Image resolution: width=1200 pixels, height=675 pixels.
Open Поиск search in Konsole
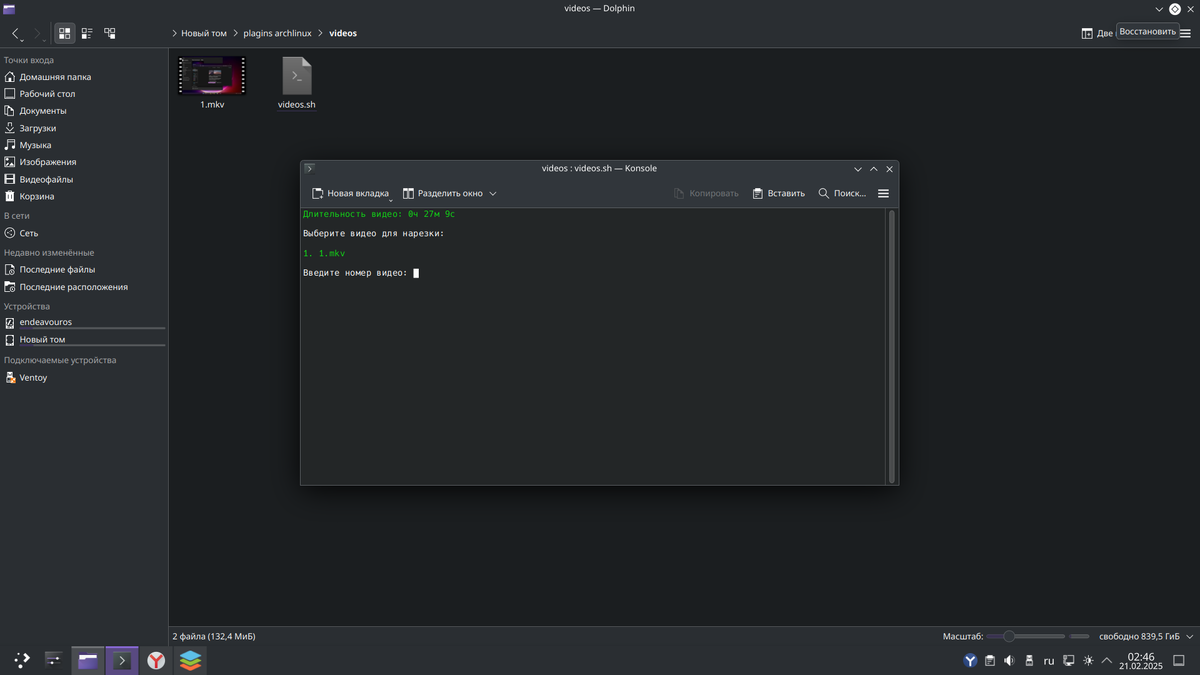click(842, 193)
